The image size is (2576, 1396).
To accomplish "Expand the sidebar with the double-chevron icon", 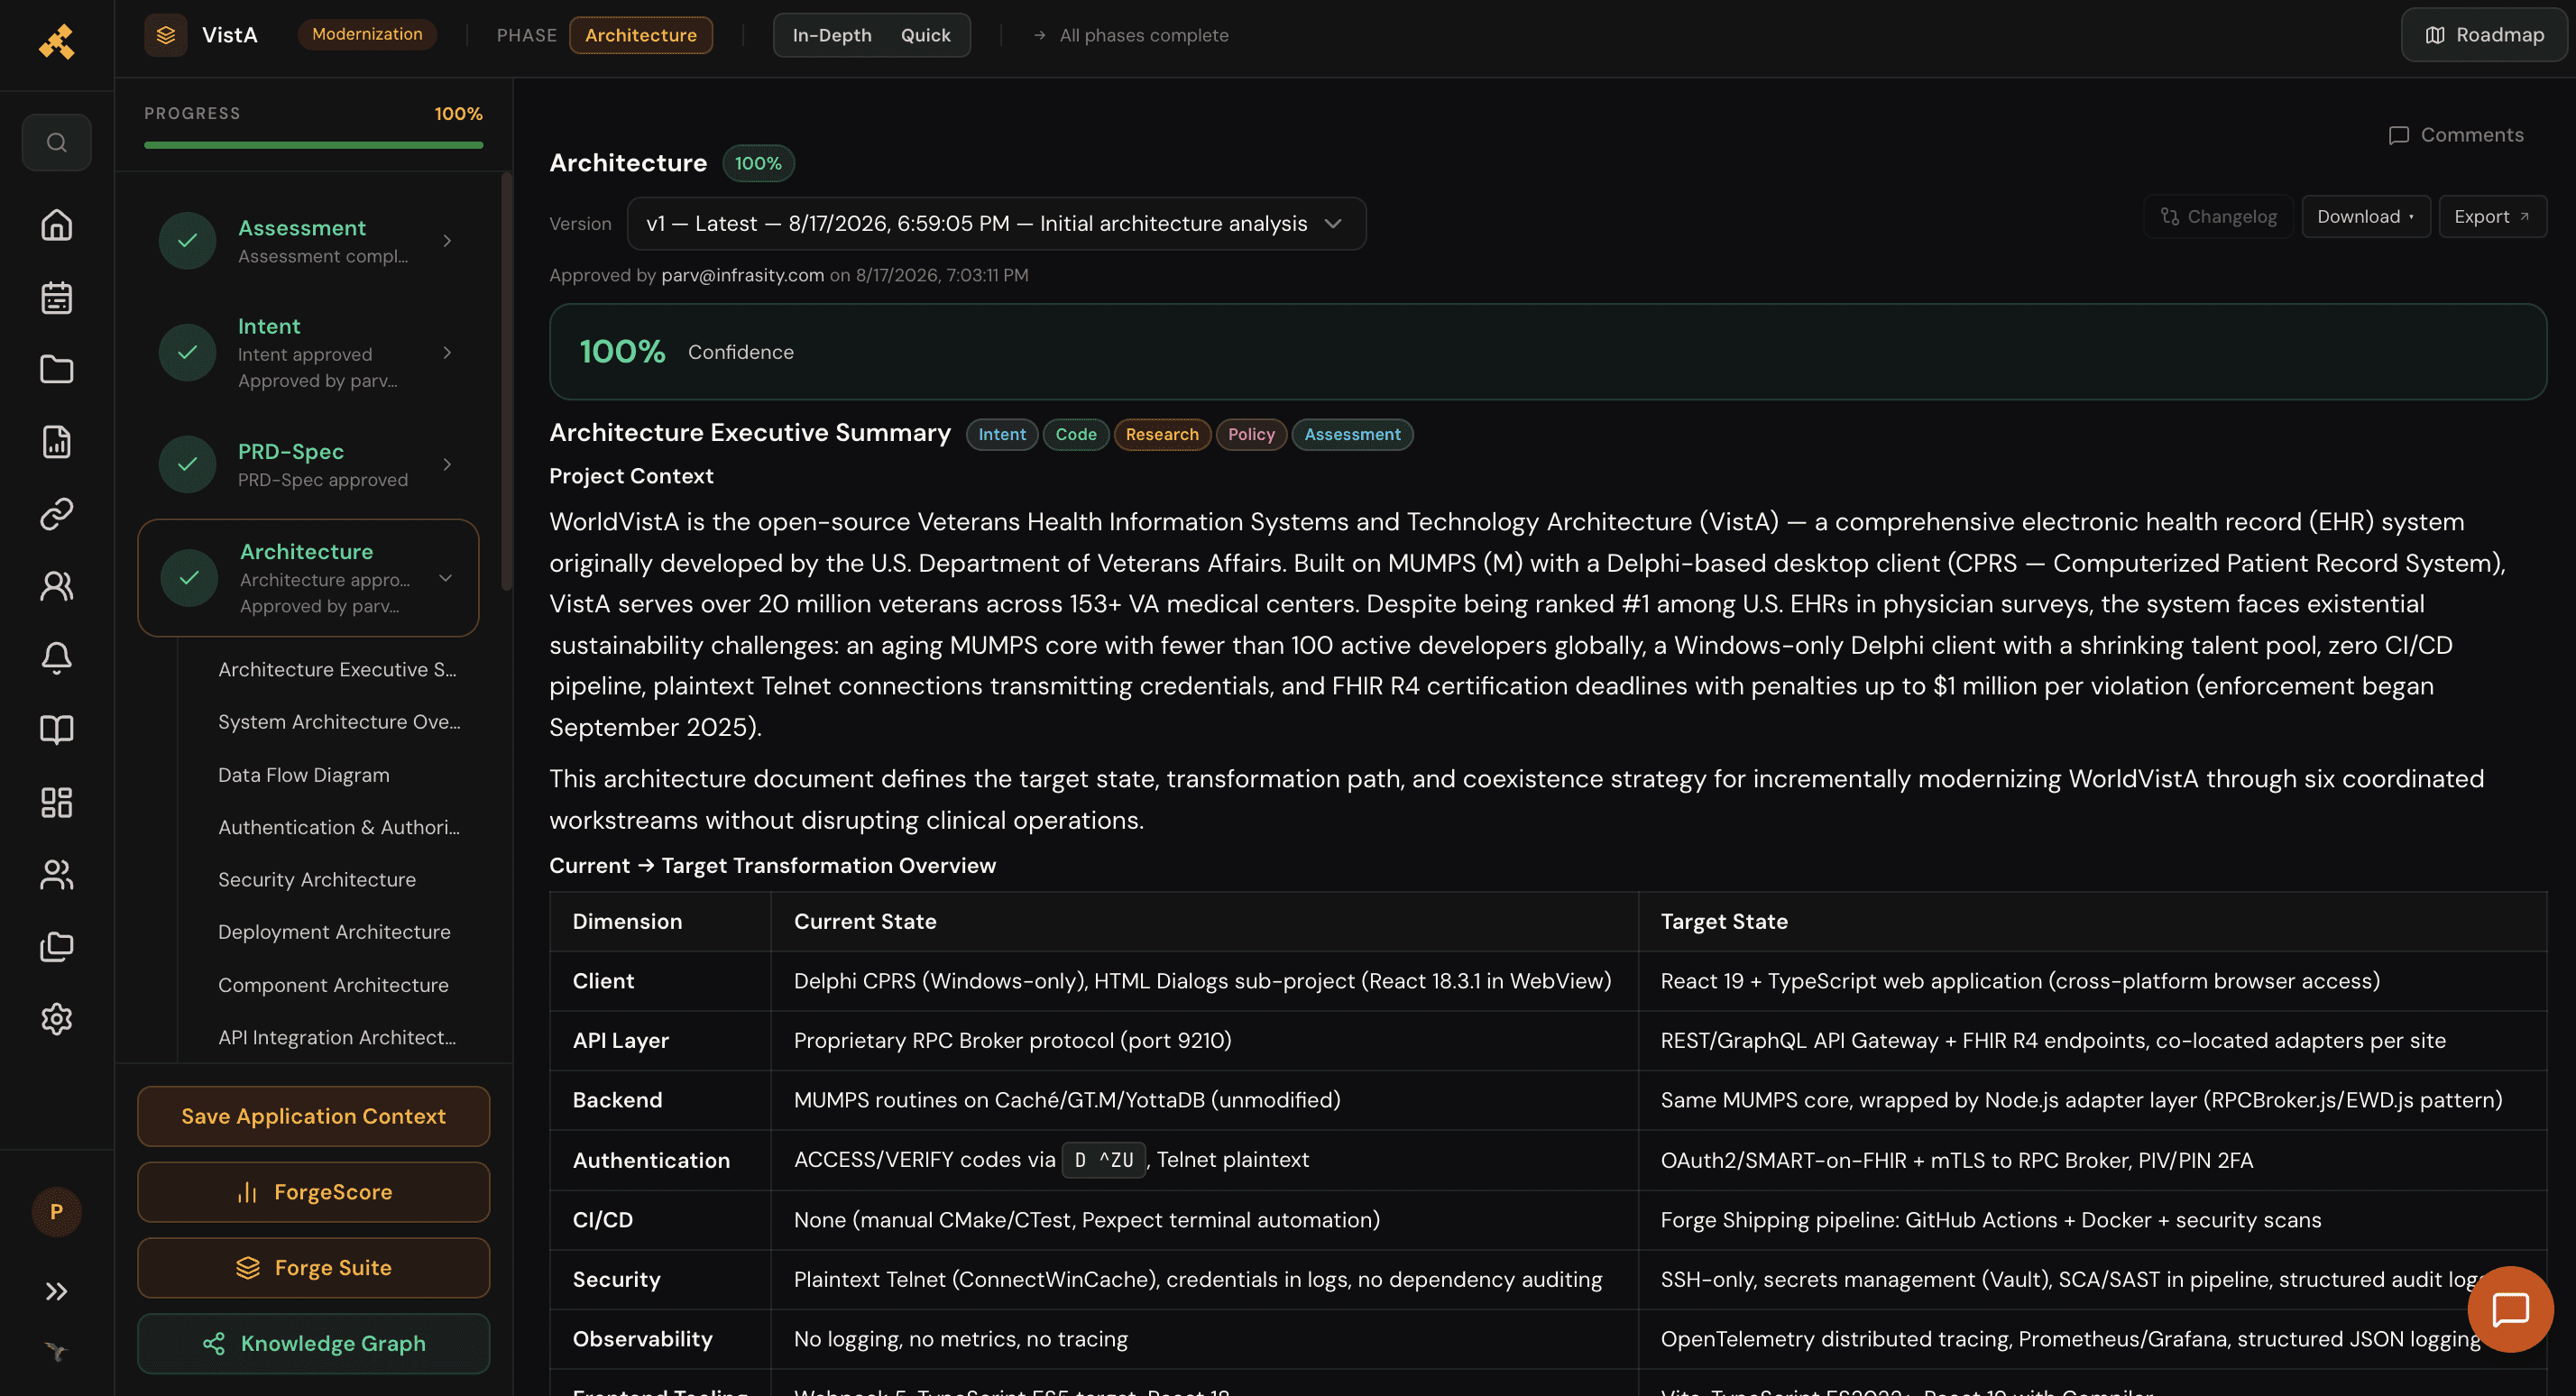I will click(57, 1291).
